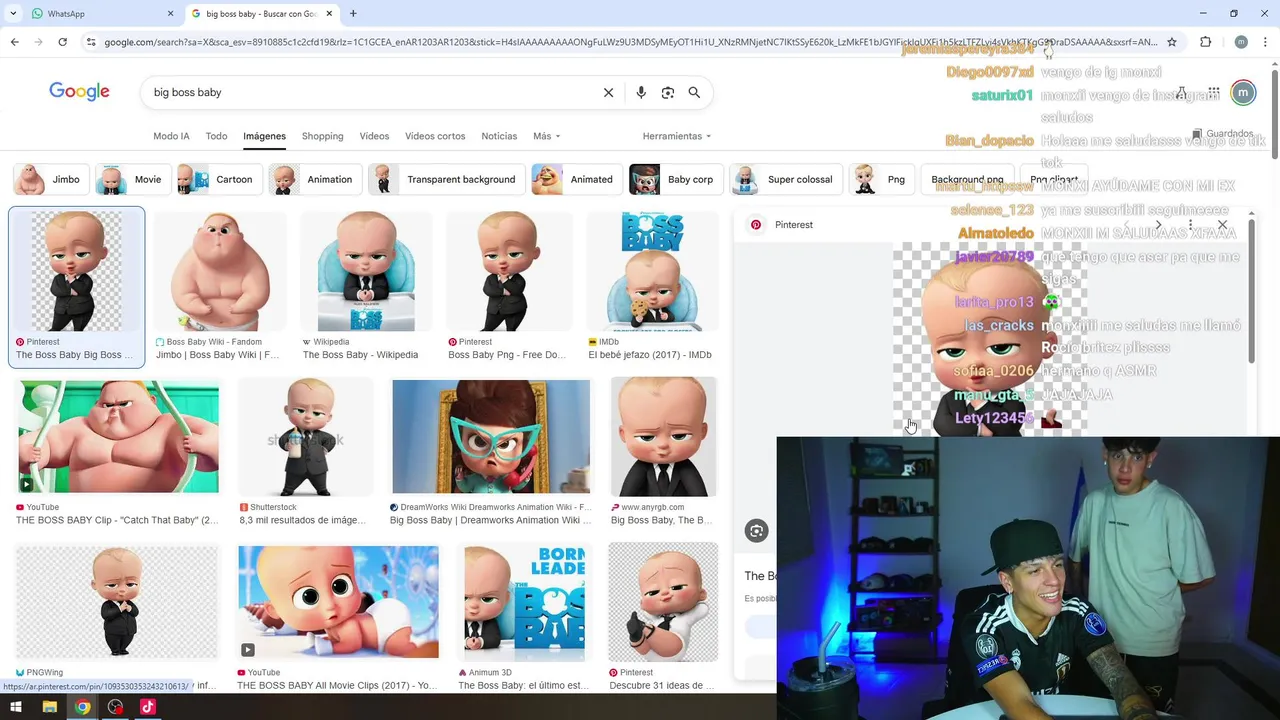Click the image preview panel scrollbar
The width and height of the screenshot is (1280, 720).
pyautogui.click(x=1251, y=292)
